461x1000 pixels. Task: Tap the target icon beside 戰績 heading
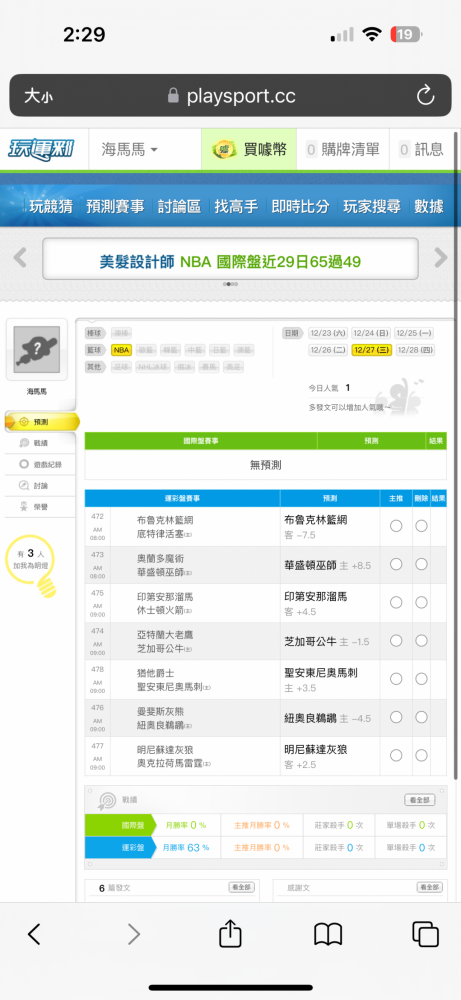(106, 800)
